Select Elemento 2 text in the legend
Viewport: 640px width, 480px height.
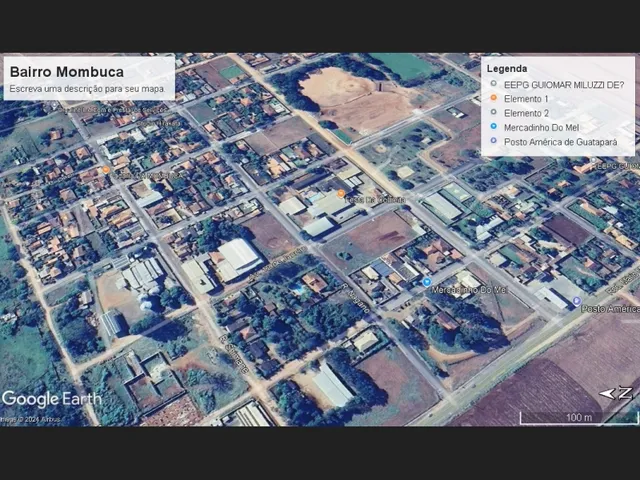coord(526,113)
